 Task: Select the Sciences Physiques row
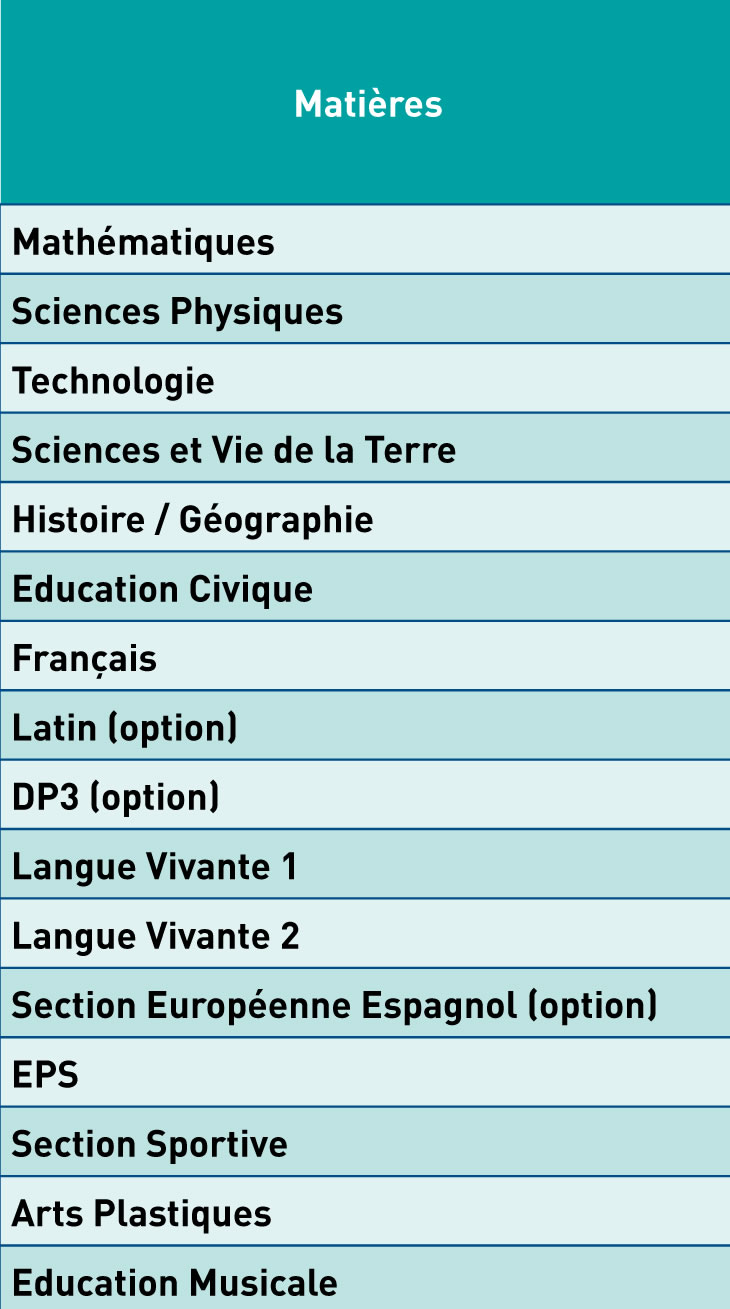[x=365, y=309]
